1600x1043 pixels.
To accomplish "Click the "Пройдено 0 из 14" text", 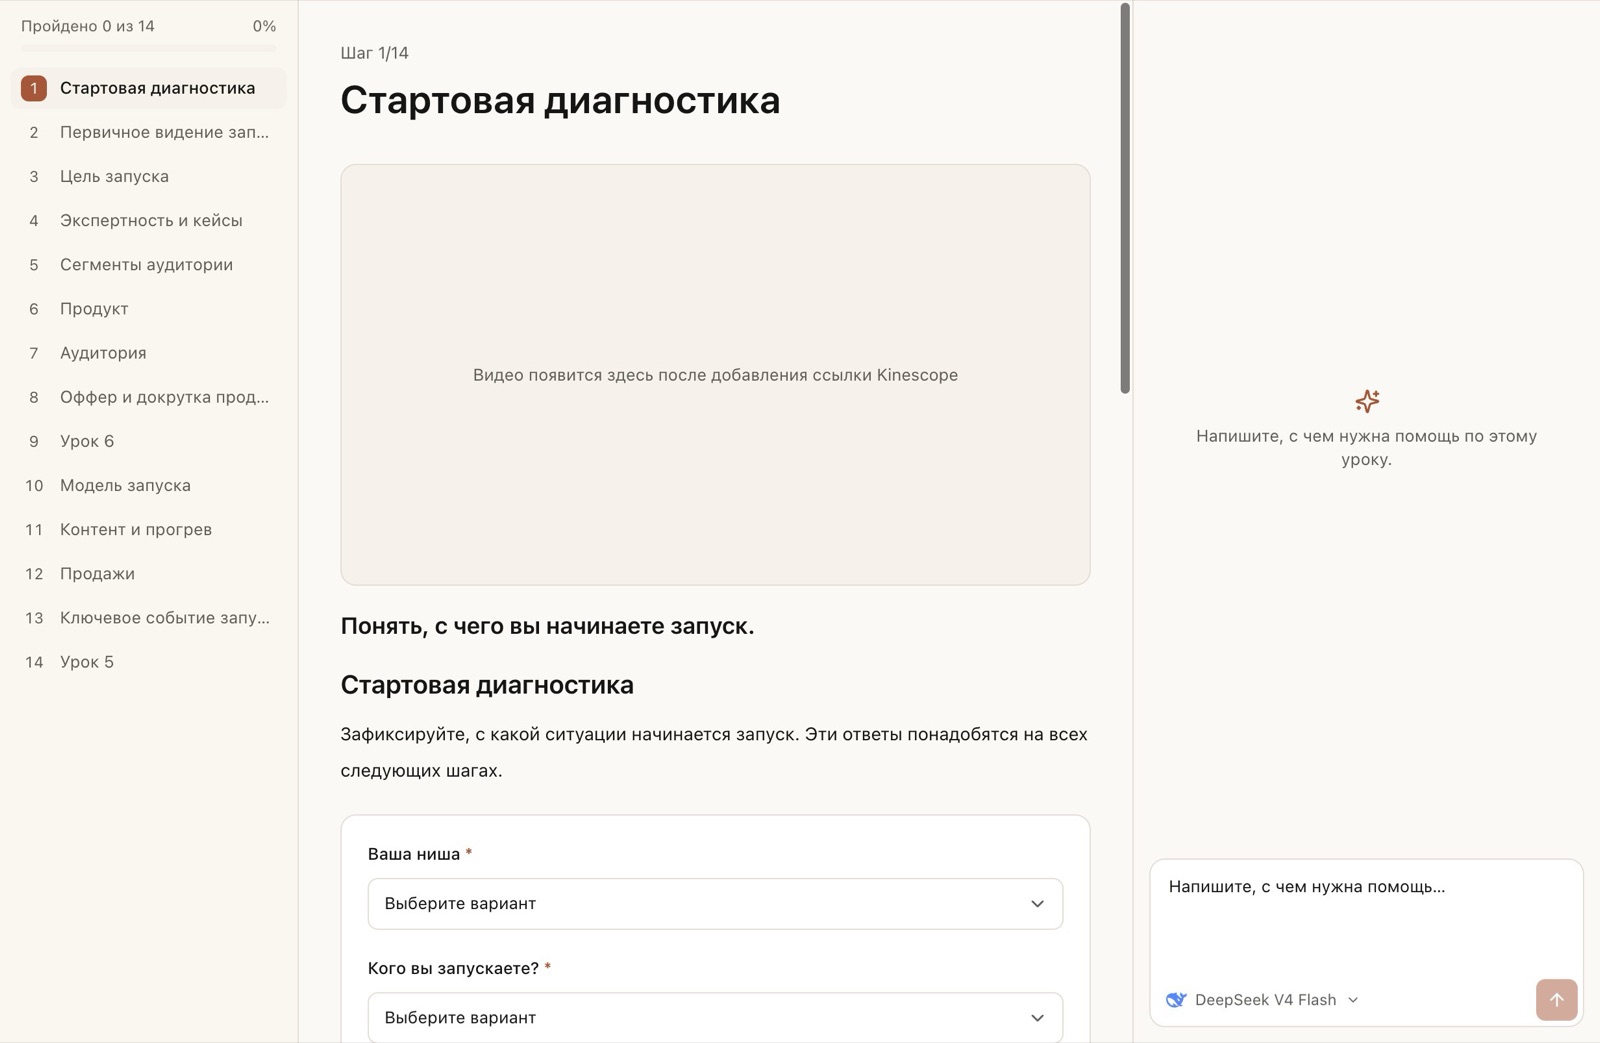I will coord(88,26).
